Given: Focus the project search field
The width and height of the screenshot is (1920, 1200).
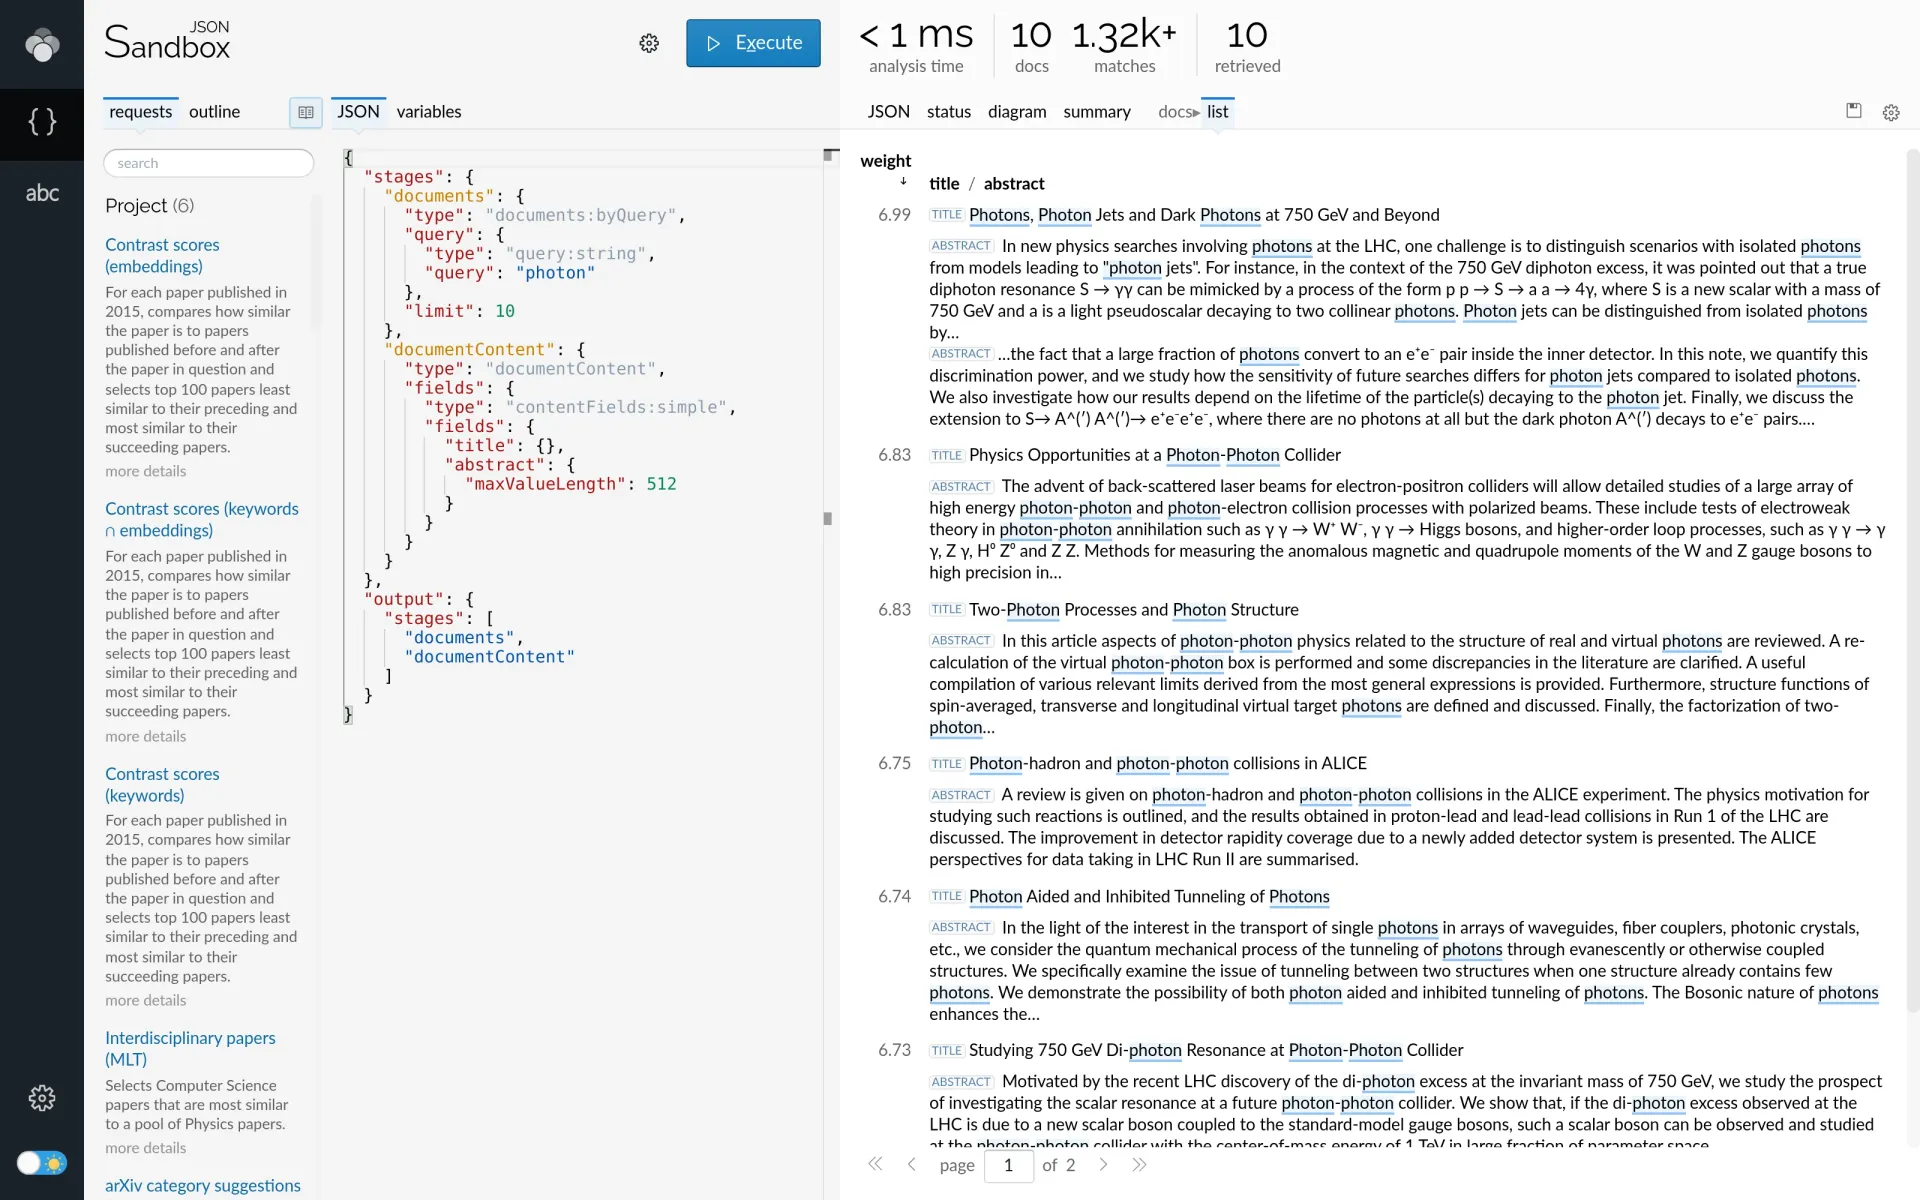Looking at the screenshot, I should tap(209, 163).
